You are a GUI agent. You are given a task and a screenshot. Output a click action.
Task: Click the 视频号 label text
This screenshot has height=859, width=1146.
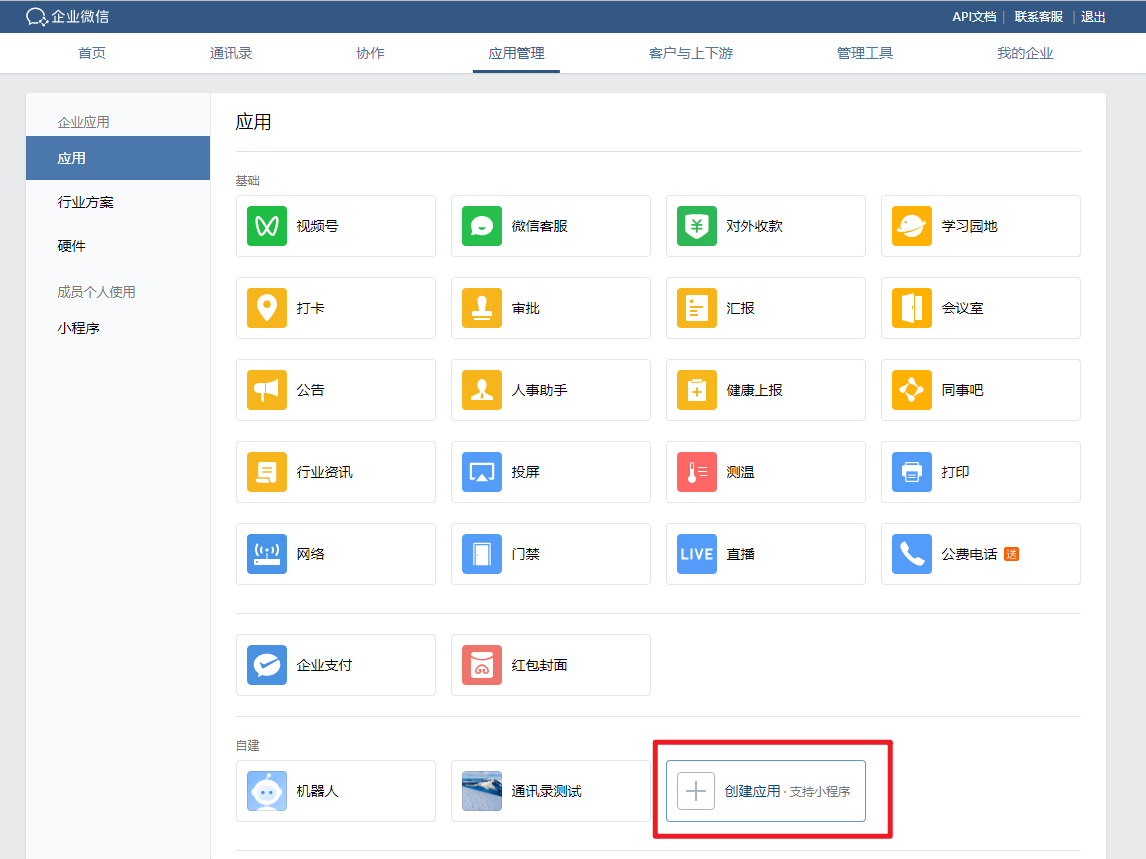click(317, 226)
